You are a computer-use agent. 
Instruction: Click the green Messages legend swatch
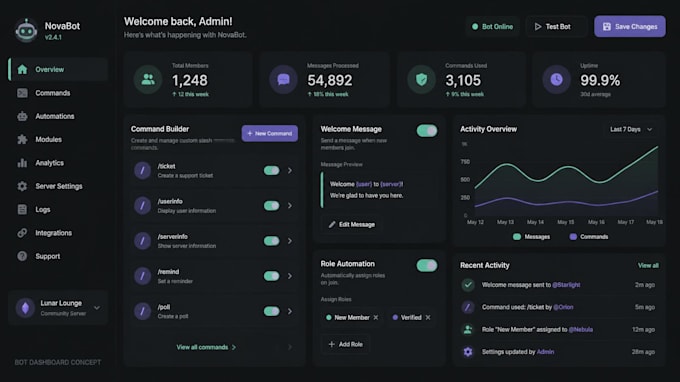click(517, 237)
